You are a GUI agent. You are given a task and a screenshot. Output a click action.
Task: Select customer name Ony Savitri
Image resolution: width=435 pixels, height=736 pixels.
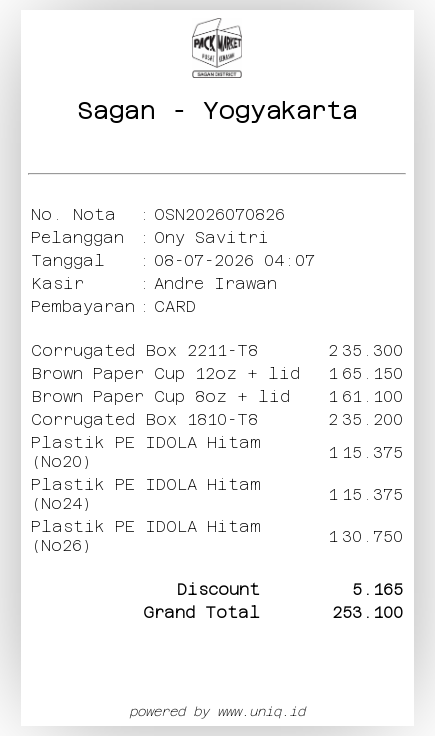[211, 238]
